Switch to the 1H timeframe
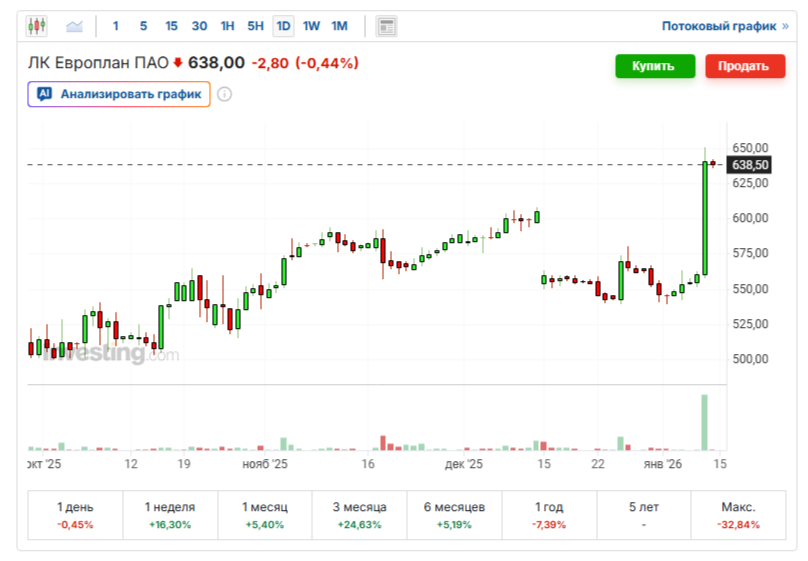 pos(227,26)
